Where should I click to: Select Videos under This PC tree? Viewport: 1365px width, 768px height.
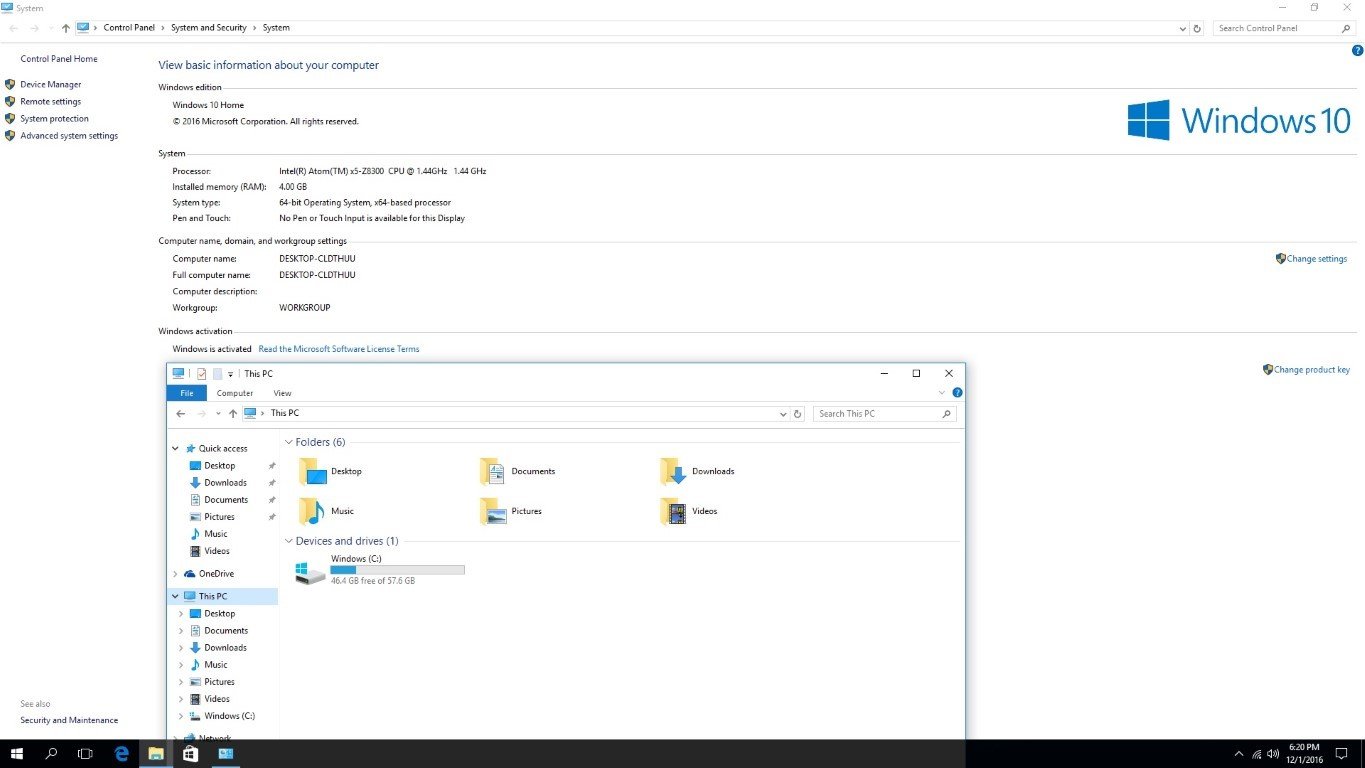tap(217, 699)
